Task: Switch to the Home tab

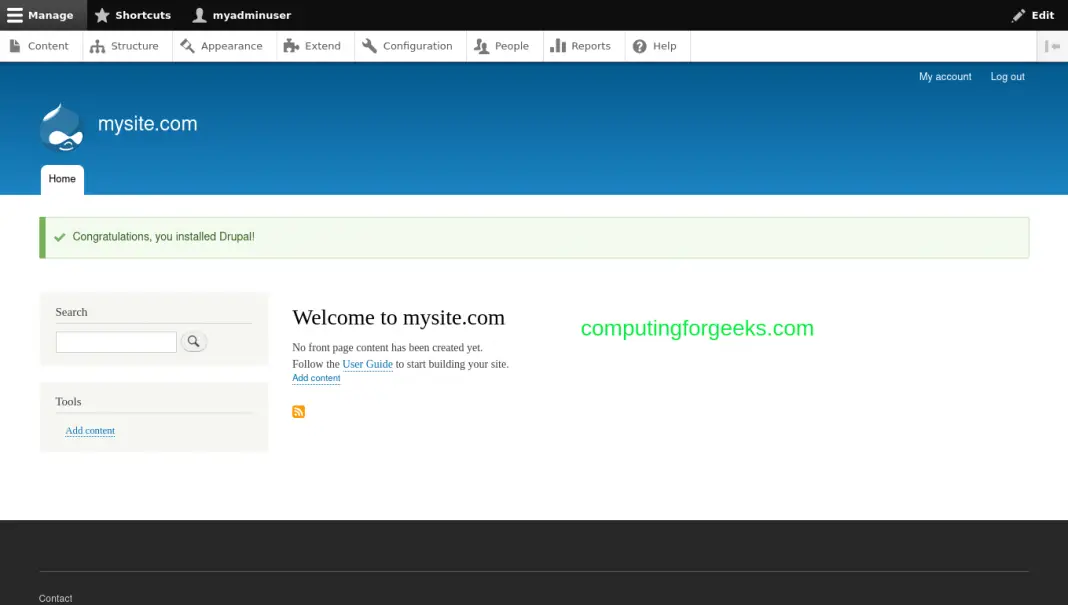Action: pyautogui.click(x=62, y=179)
